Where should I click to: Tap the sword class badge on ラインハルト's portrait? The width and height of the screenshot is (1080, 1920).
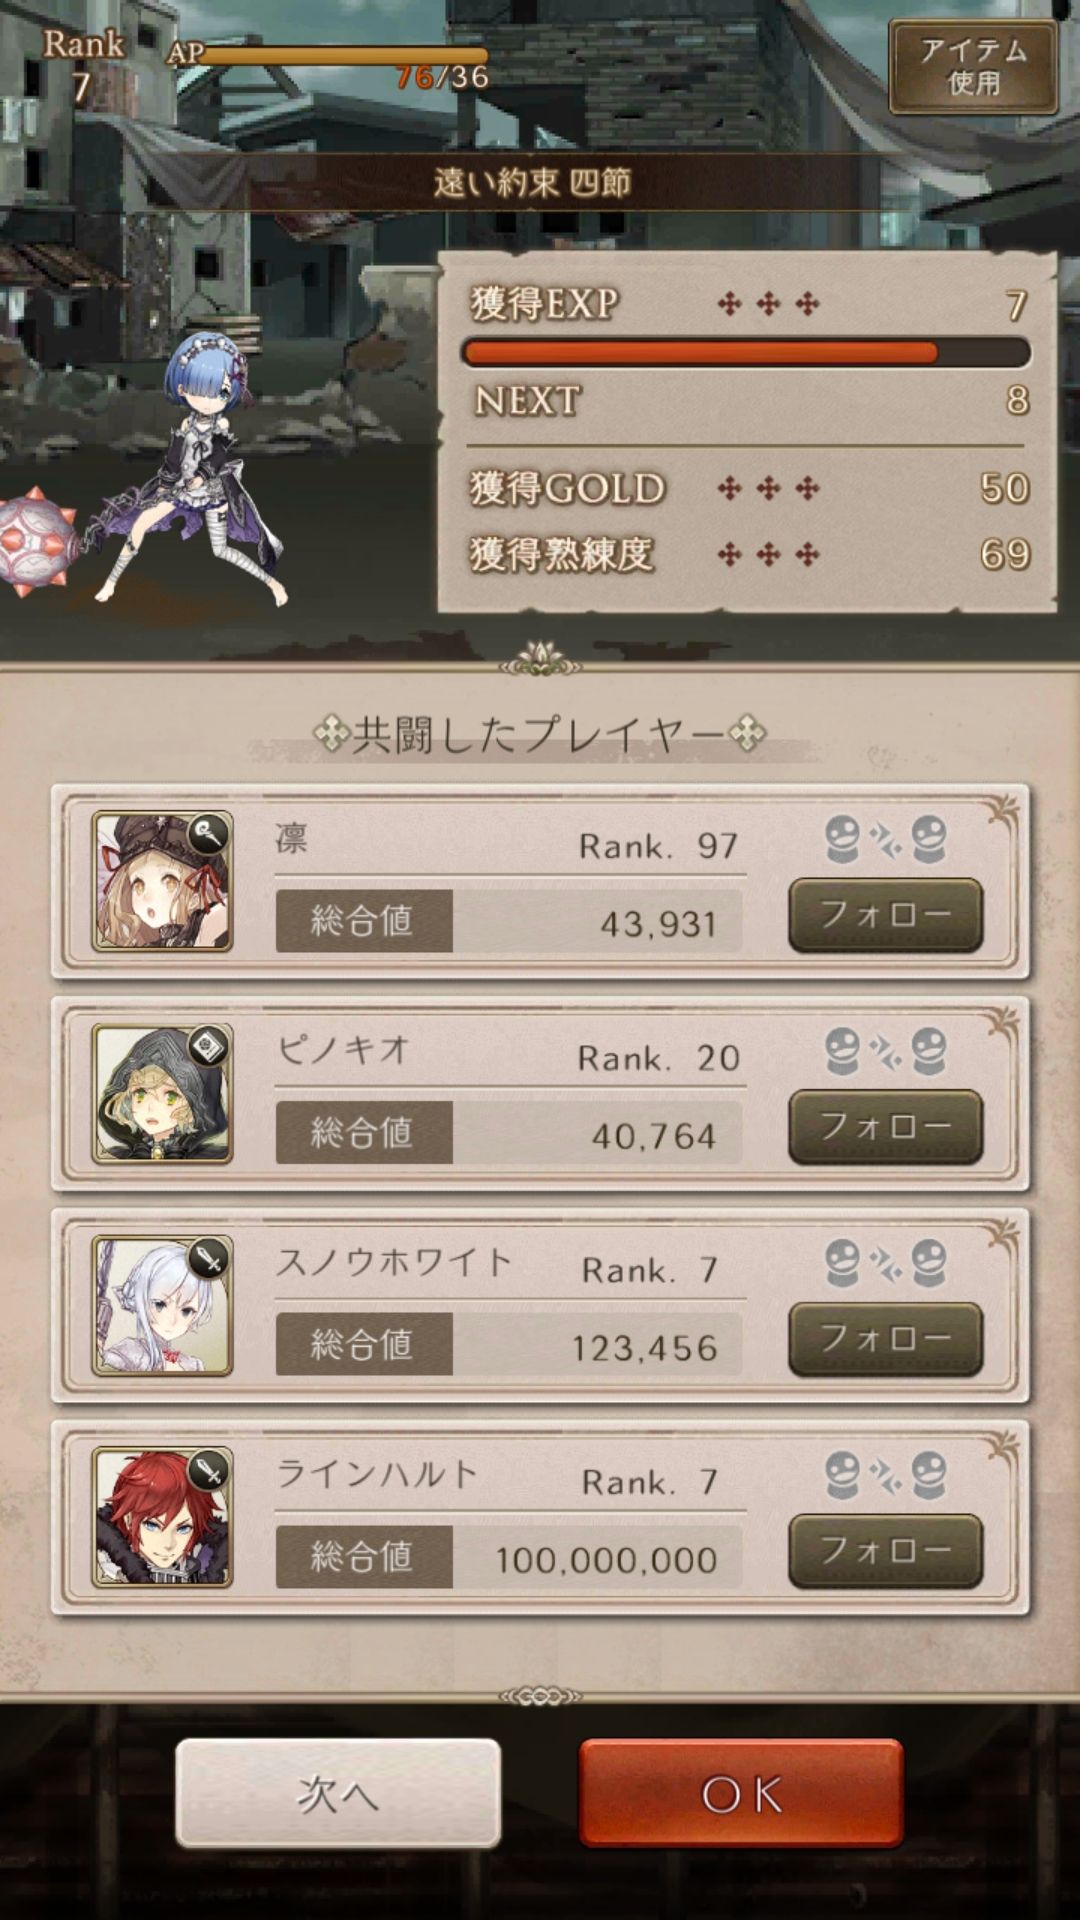pos(208,1470)
